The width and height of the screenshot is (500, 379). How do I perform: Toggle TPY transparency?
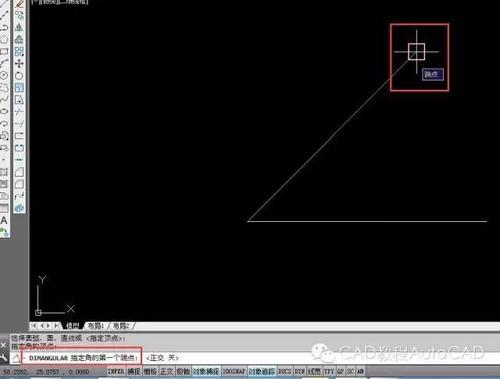coord(329,371)
